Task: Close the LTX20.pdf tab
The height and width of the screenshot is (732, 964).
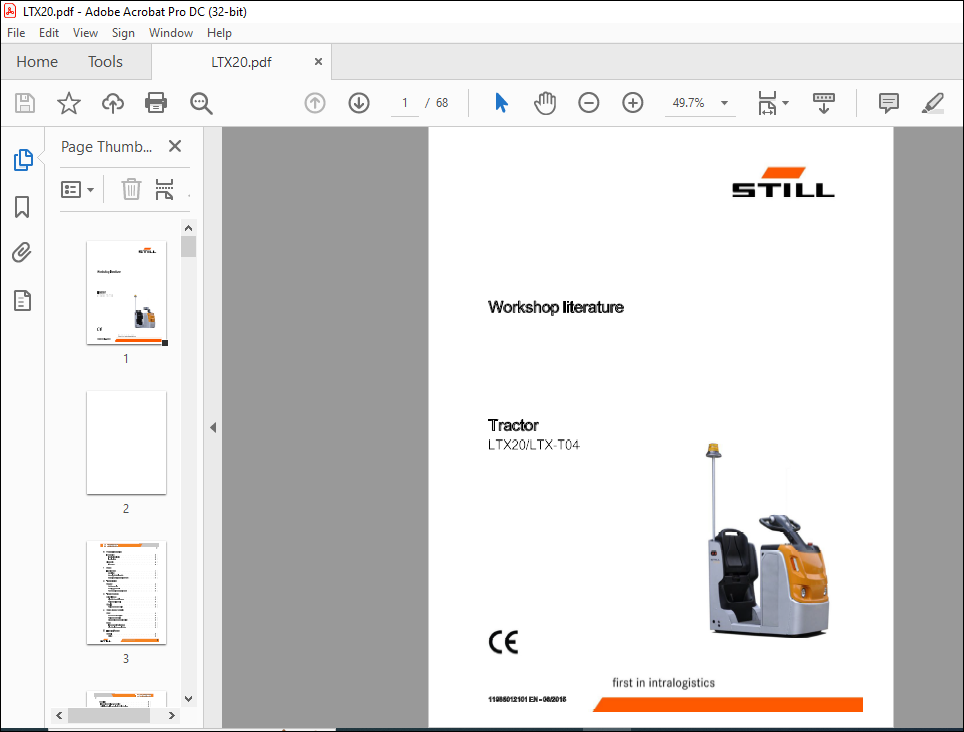Action: [318, 61]
